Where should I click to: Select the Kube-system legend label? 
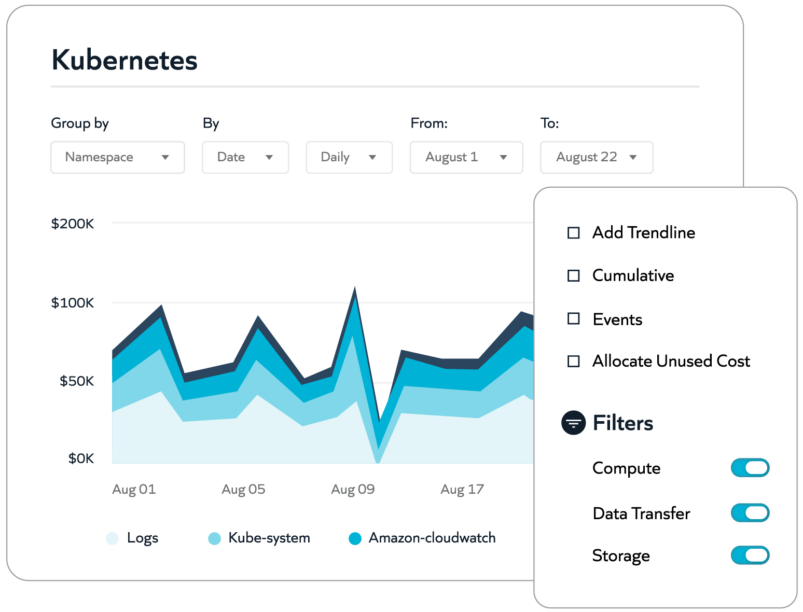[x=269, y=538]
